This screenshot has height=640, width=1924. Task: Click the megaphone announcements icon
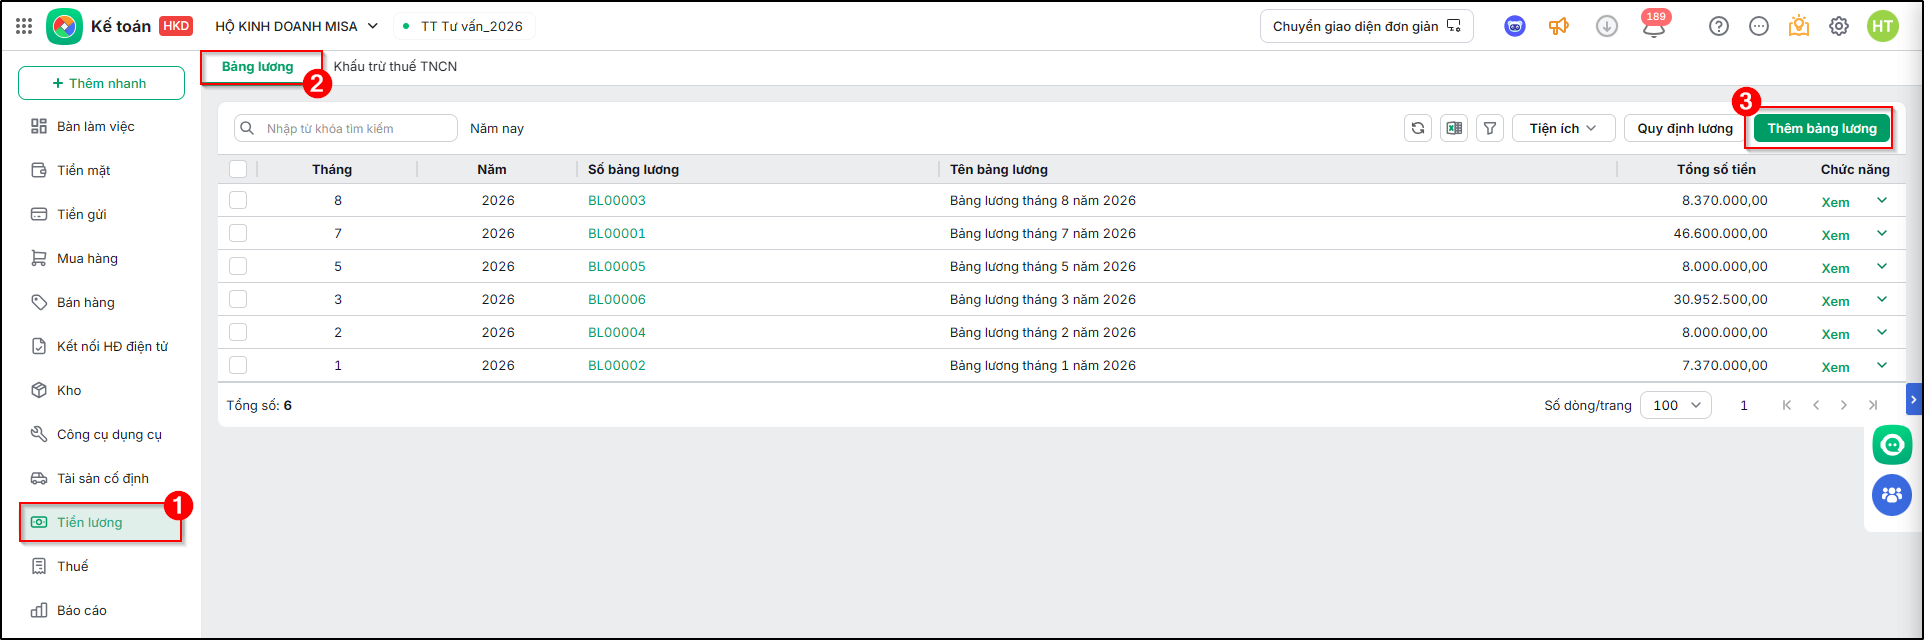point(1559,26)
